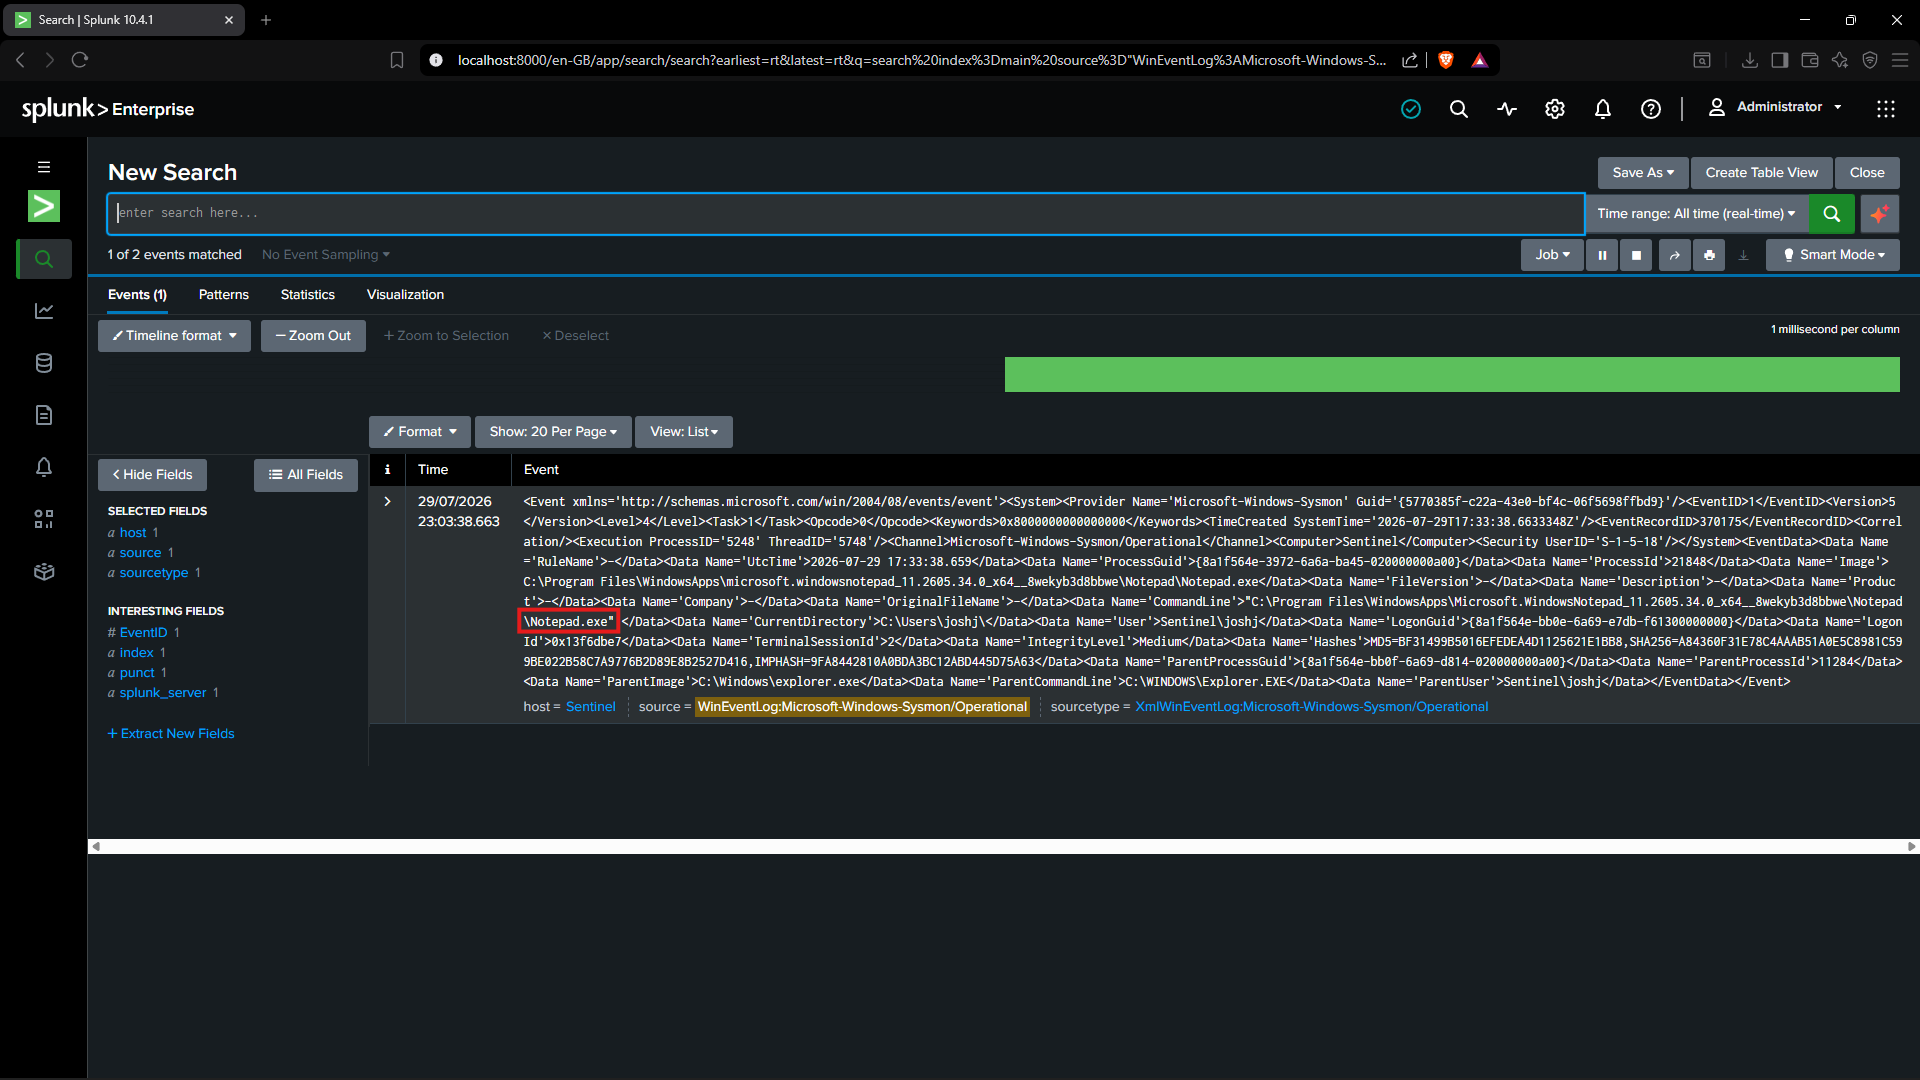
Task: Open the Smart Mode dropdown
Action: click(1833, 255)
